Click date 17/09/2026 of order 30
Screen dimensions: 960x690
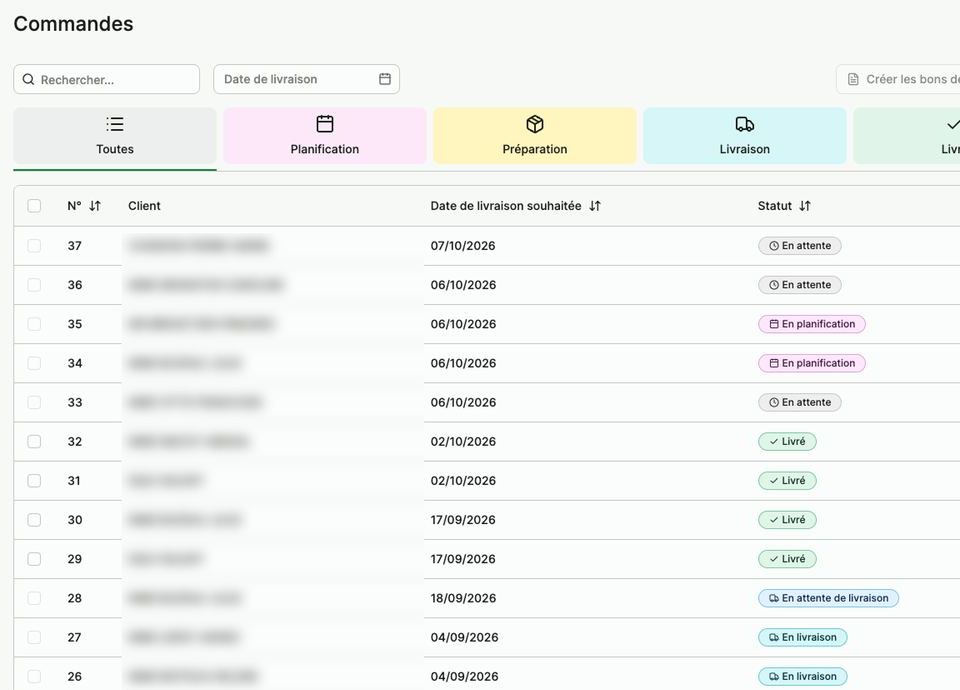(x=463, y=520)
